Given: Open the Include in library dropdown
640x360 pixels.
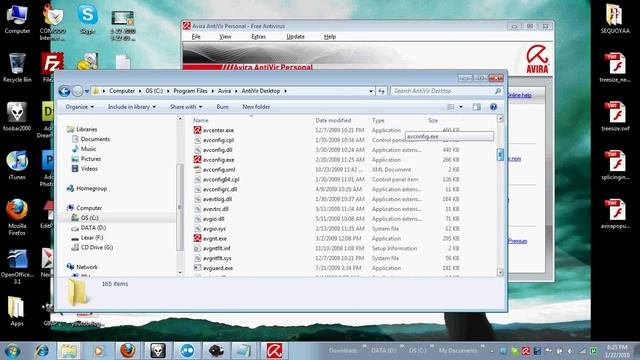Looking at the screenshot, I should [x=132, y=107].
